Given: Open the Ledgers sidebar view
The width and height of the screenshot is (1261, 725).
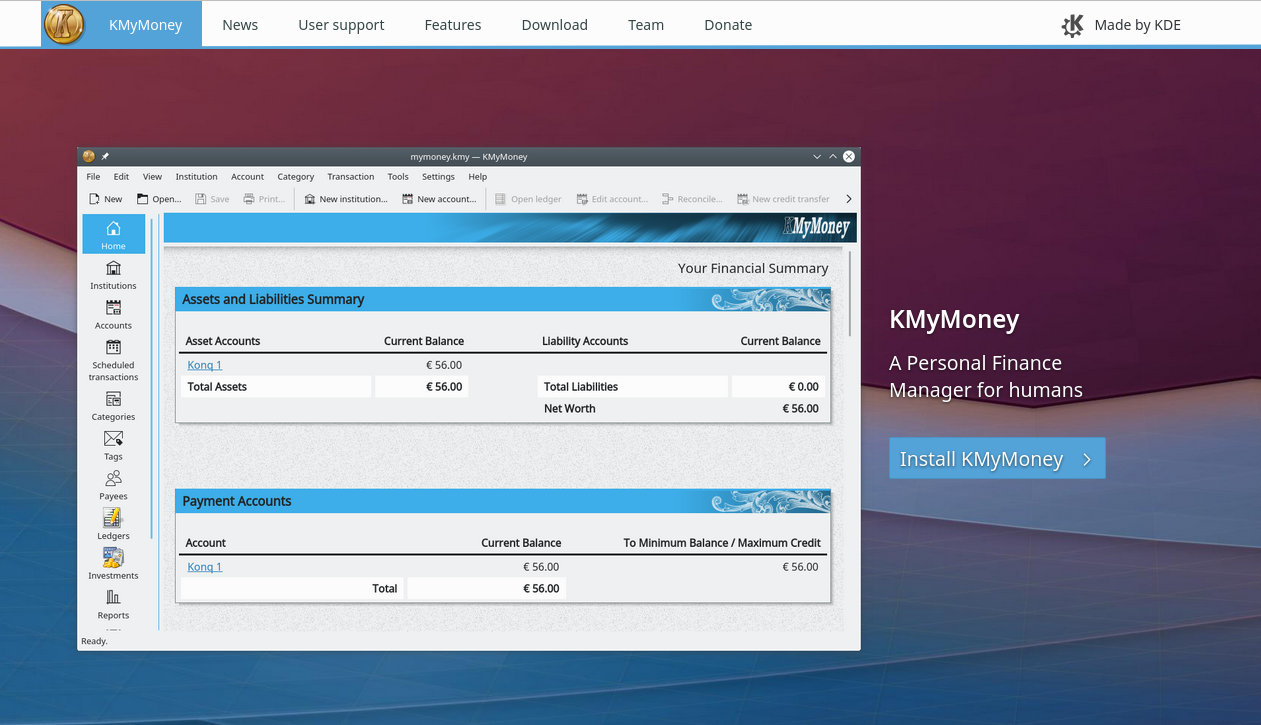Looking at the screenshot, I should click(113, 524).
